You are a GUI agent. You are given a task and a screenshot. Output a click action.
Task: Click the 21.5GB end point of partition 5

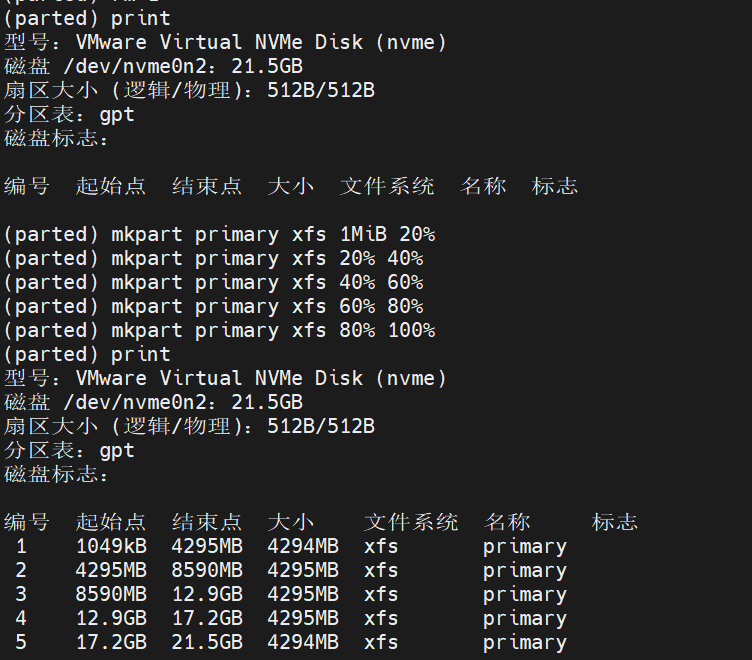coord(207,642)
